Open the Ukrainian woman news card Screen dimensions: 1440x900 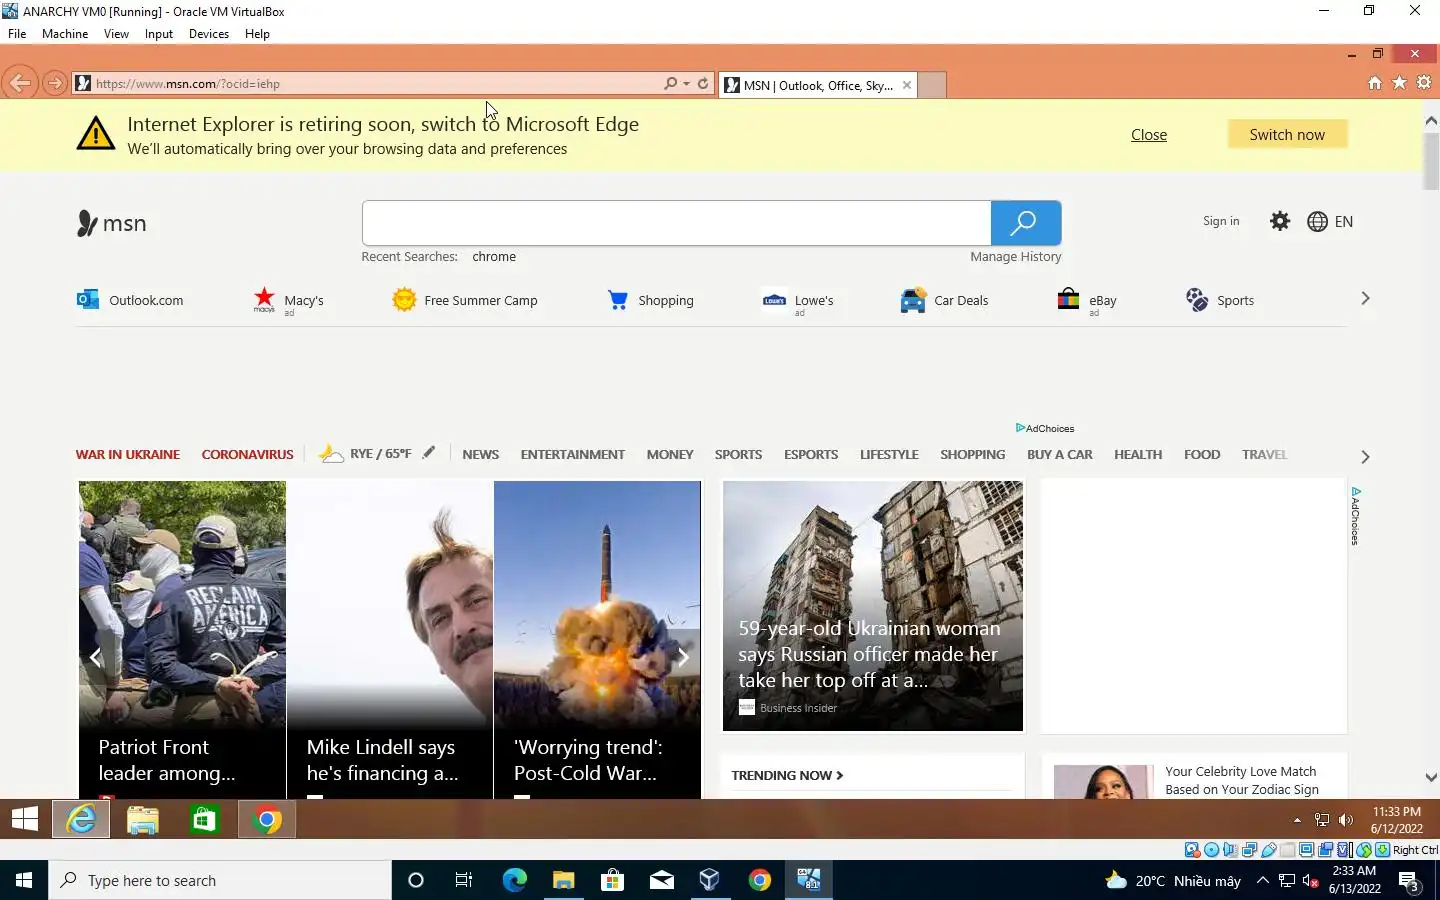click(873, 606)
